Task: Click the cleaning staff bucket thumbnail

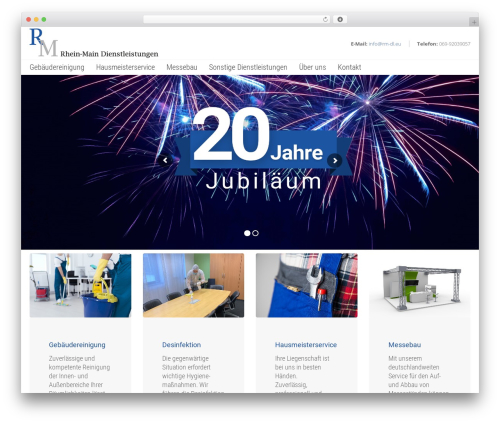Action: coord(80,285)
